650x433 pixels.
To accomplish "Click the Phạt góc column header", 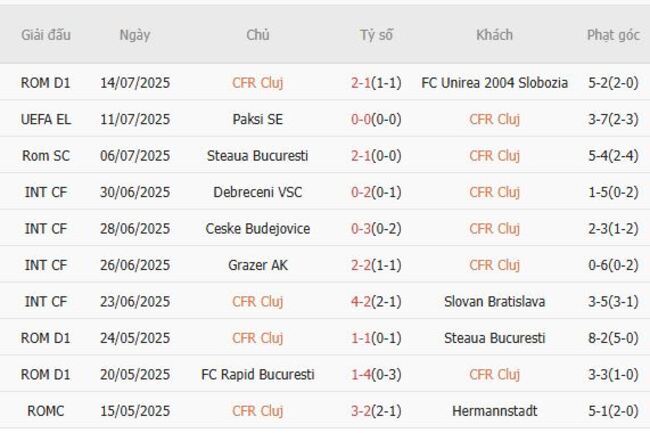I will [613, 35].
